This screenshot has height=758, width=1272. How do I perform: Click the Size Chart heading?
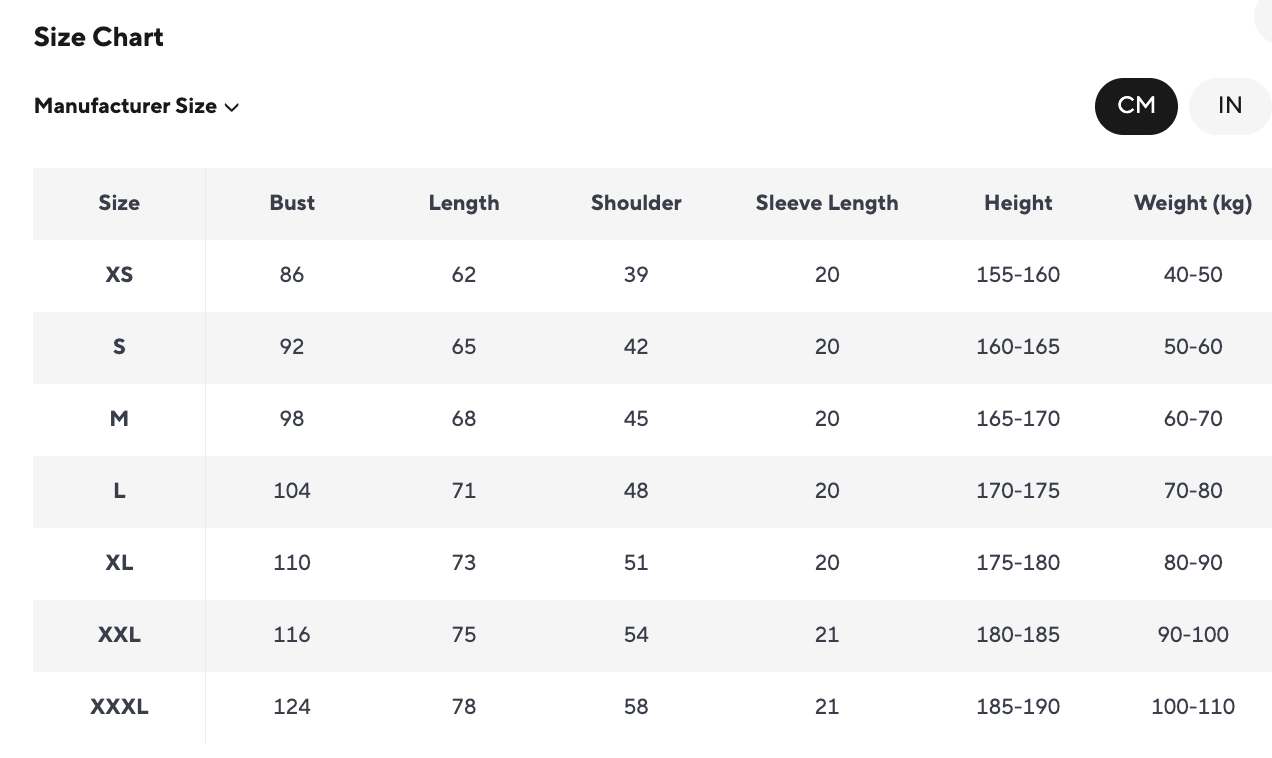99,37
